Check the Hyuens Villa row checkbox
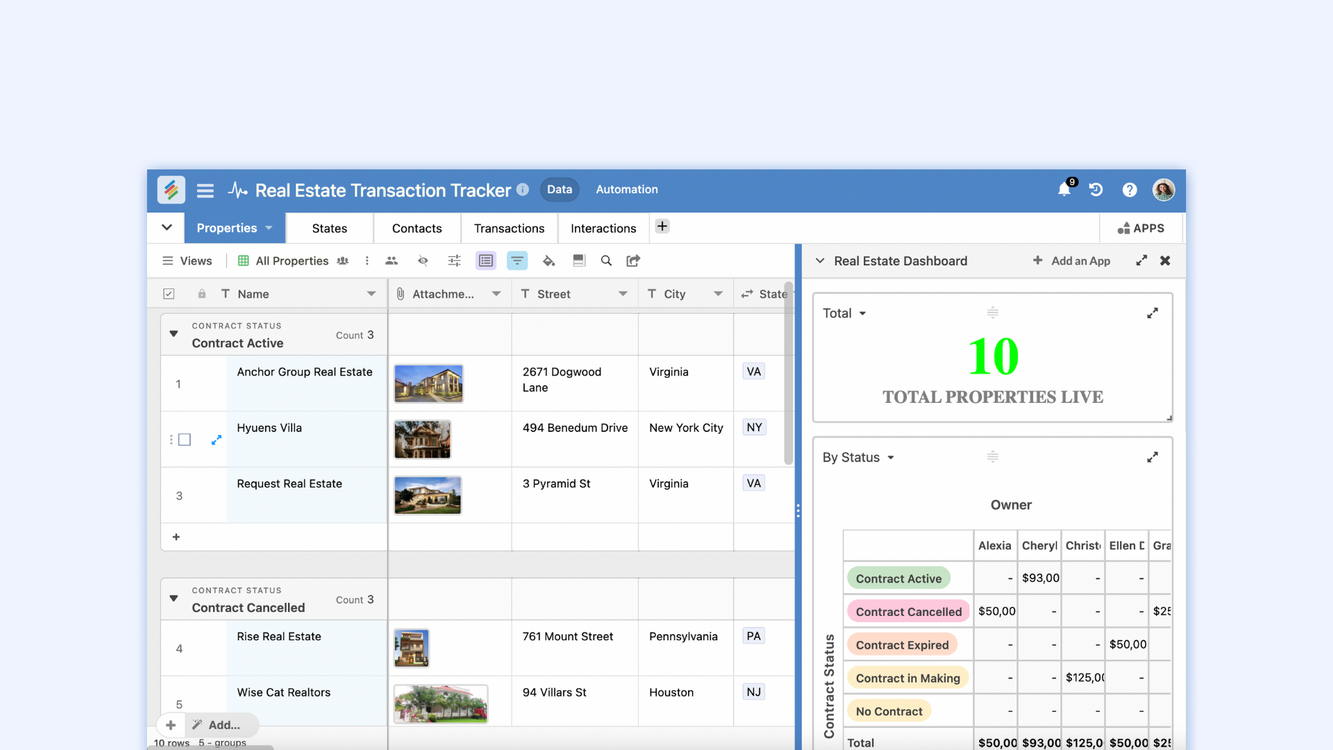1333x750 pixels. [x=185, y=440]
